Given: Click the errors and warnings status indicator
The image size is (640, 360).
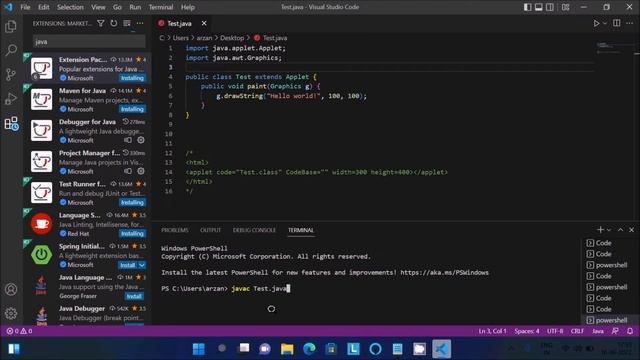Looking at the screenshot, I should [19, 331].
